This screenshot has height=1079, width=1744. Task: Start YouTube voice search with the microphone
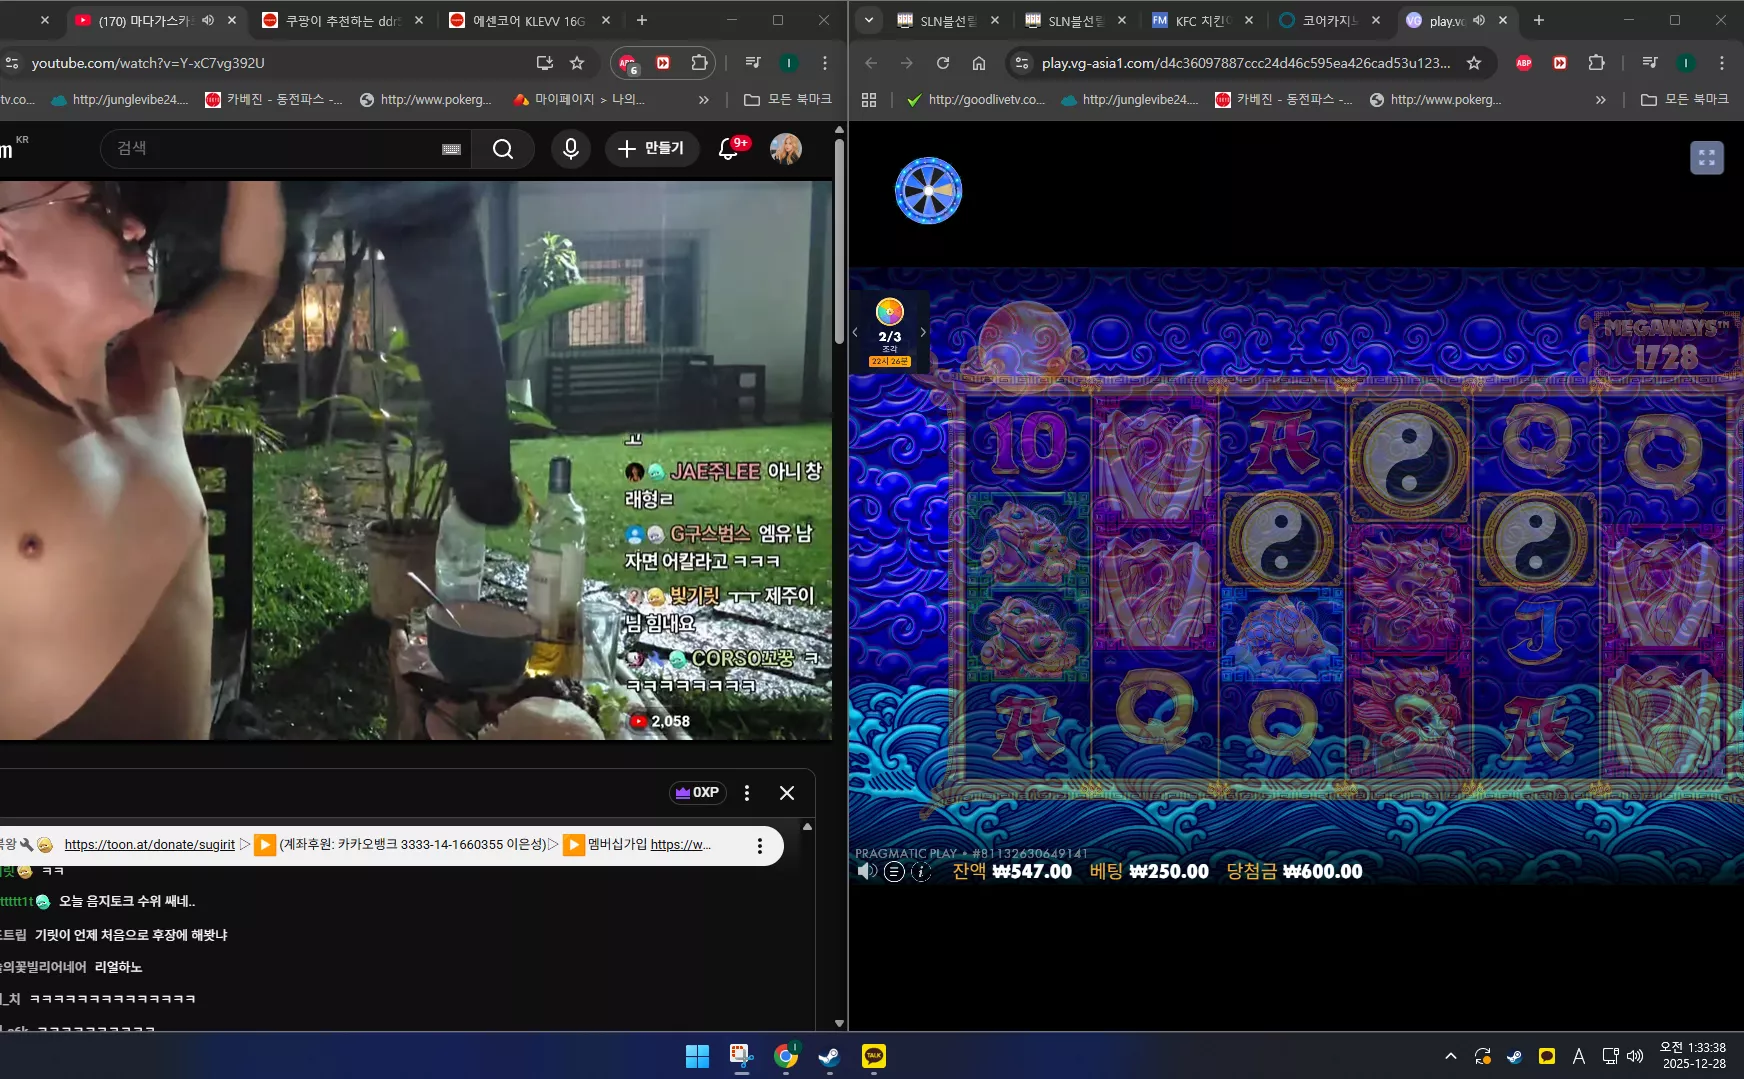point(571,149)
